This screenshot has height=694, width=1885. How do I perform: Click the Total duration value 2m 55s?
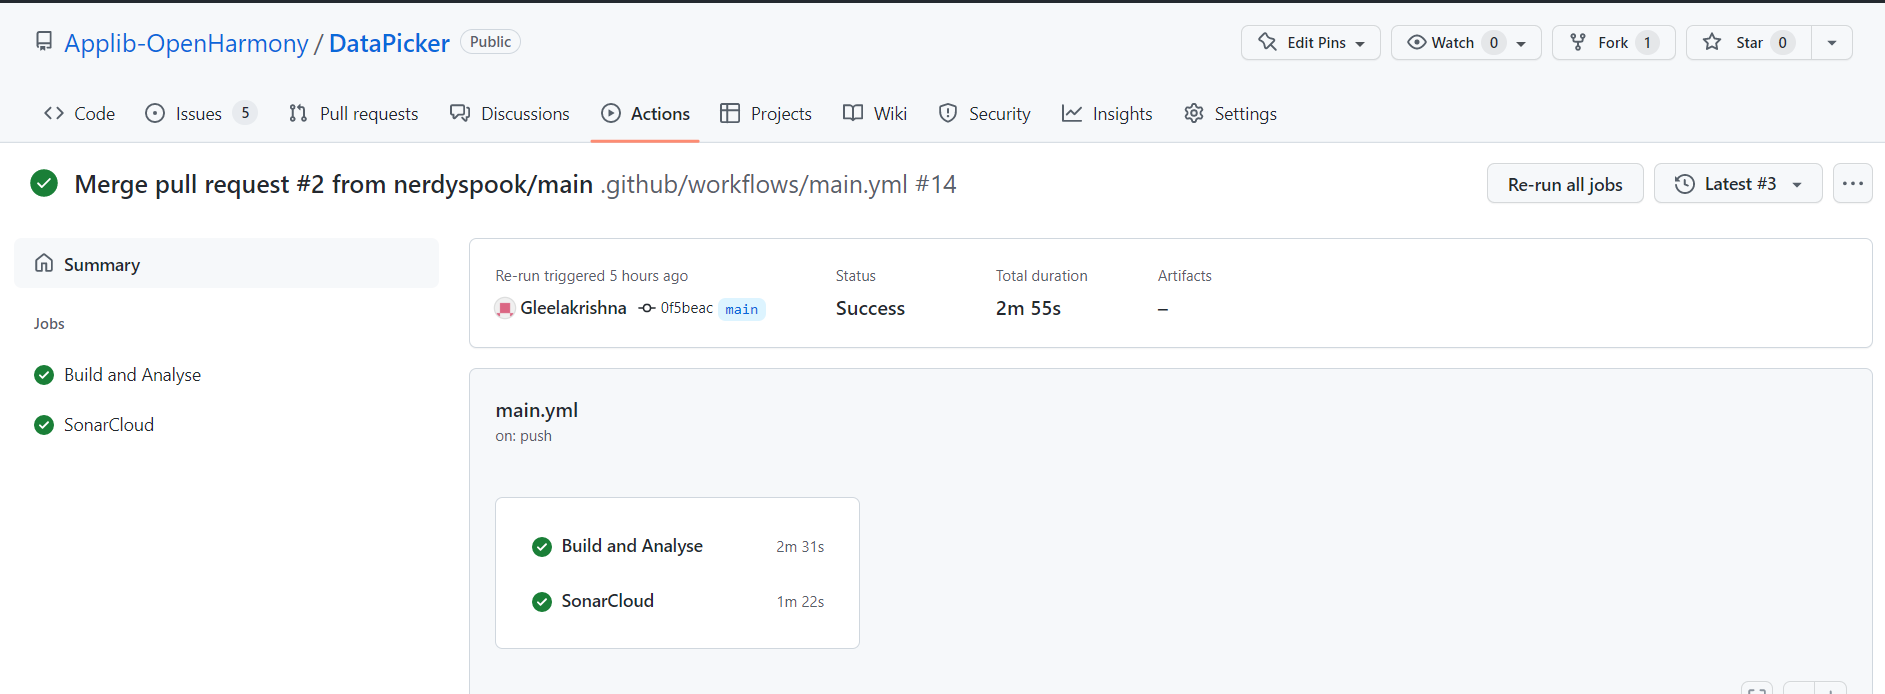point(1028,308)
